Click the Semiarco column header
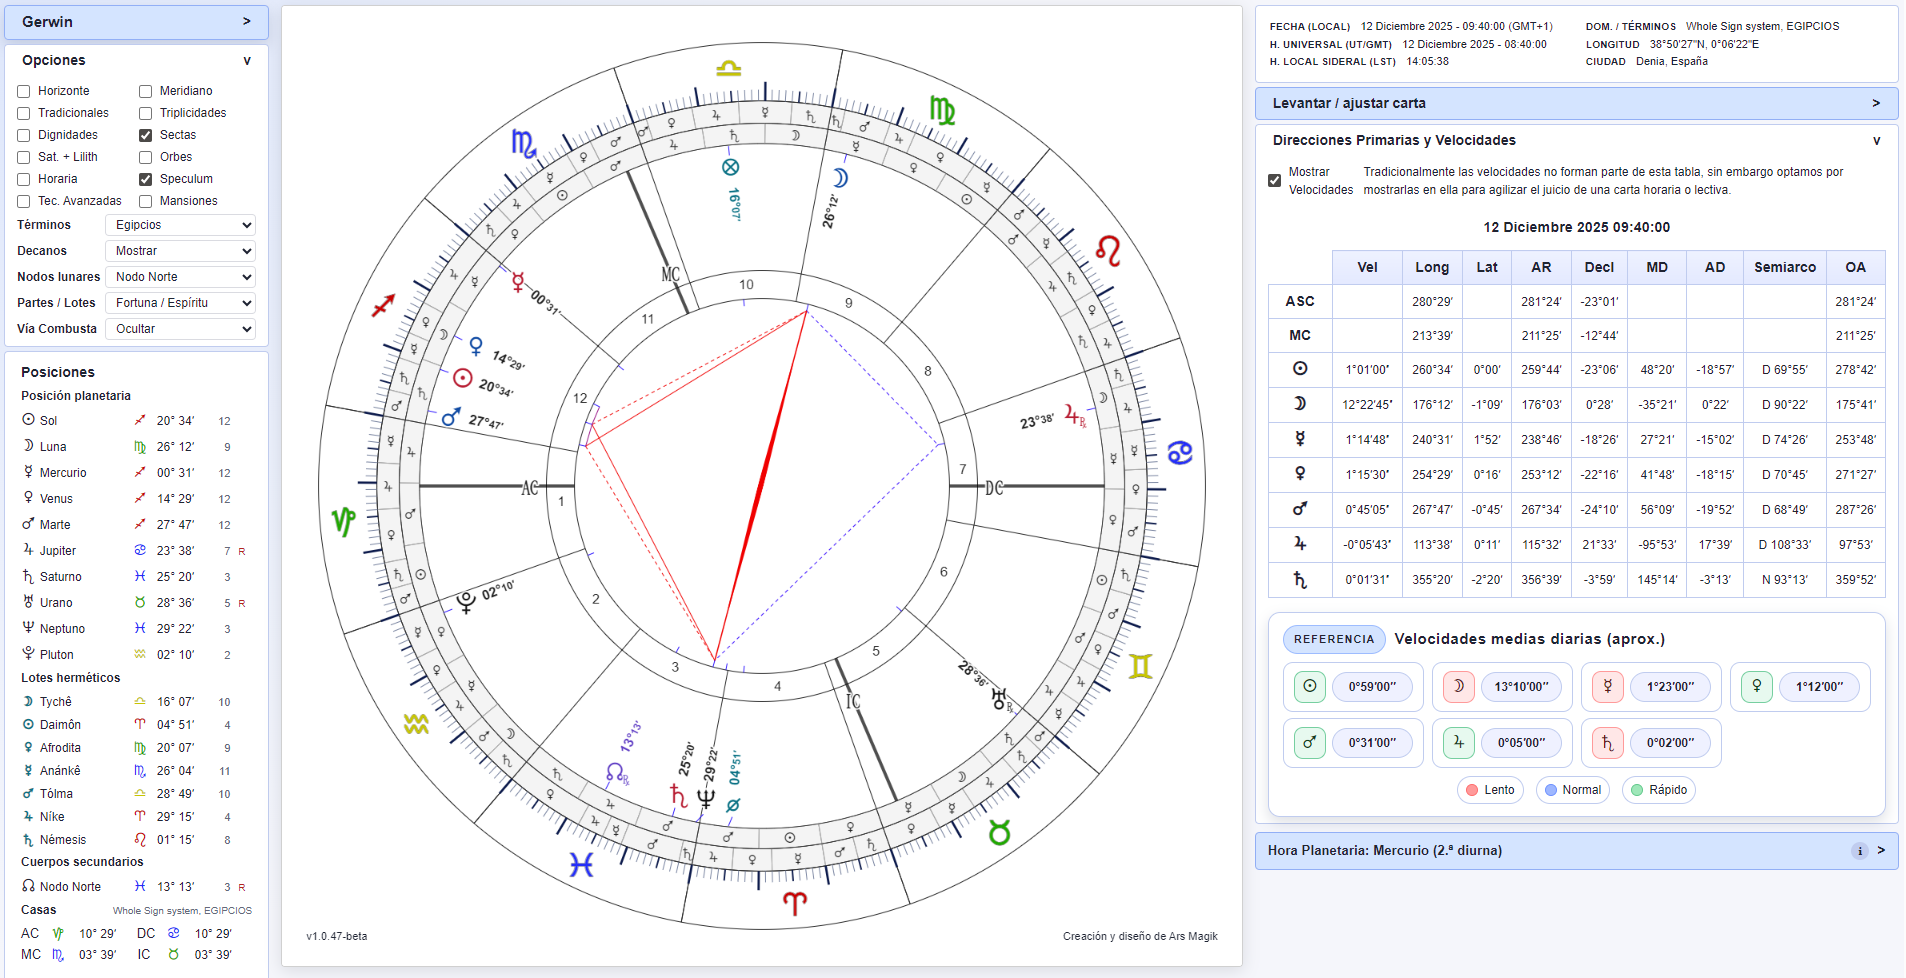1906x978 pixels. pos(1784,267)
